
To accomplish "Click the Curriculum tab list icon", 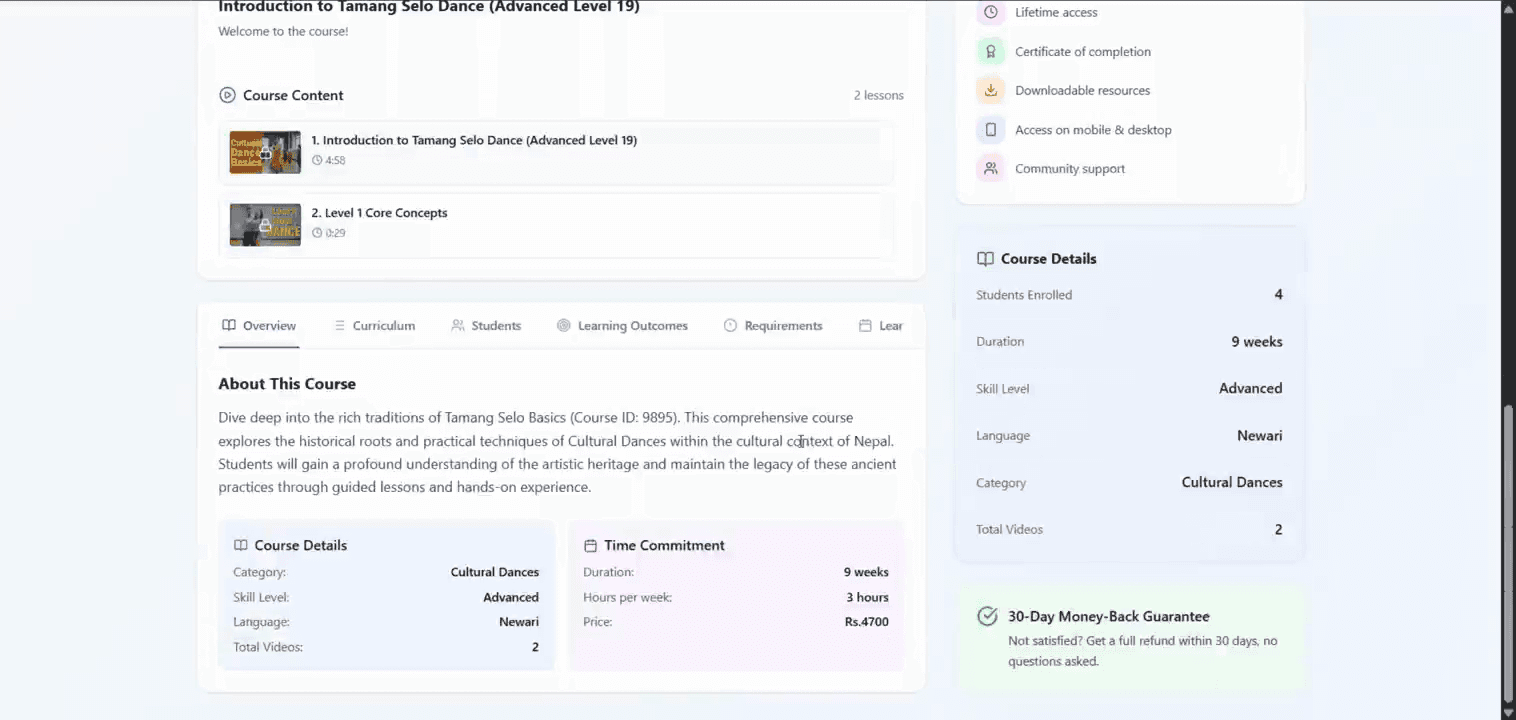I will 339,325.
